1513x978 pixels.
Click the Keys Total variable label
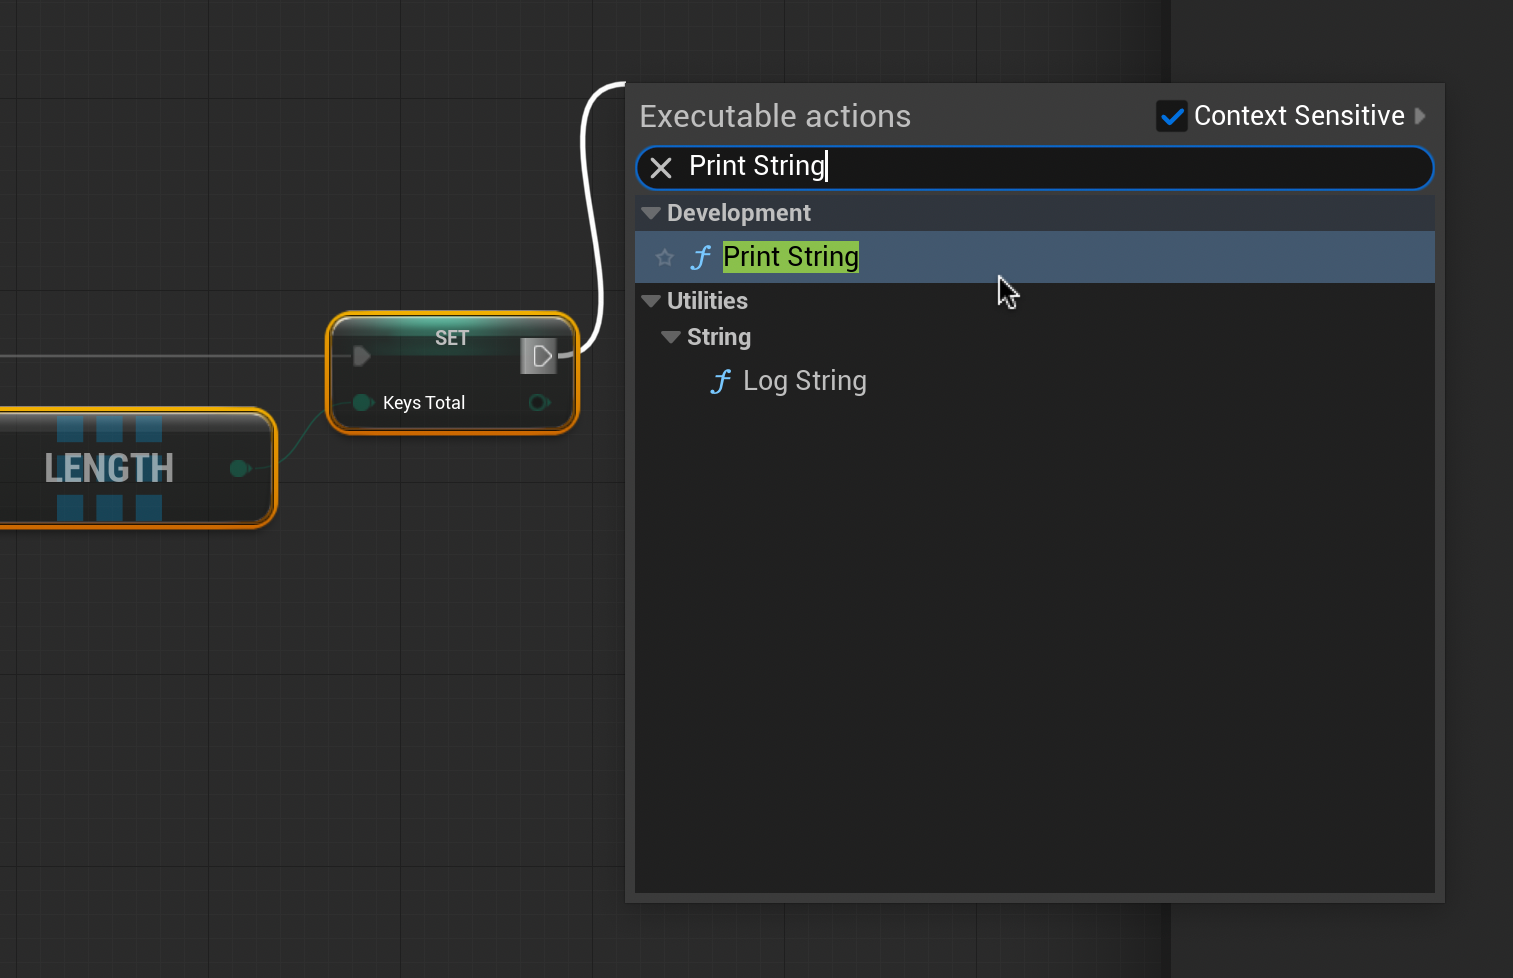(x=424, y=403)
